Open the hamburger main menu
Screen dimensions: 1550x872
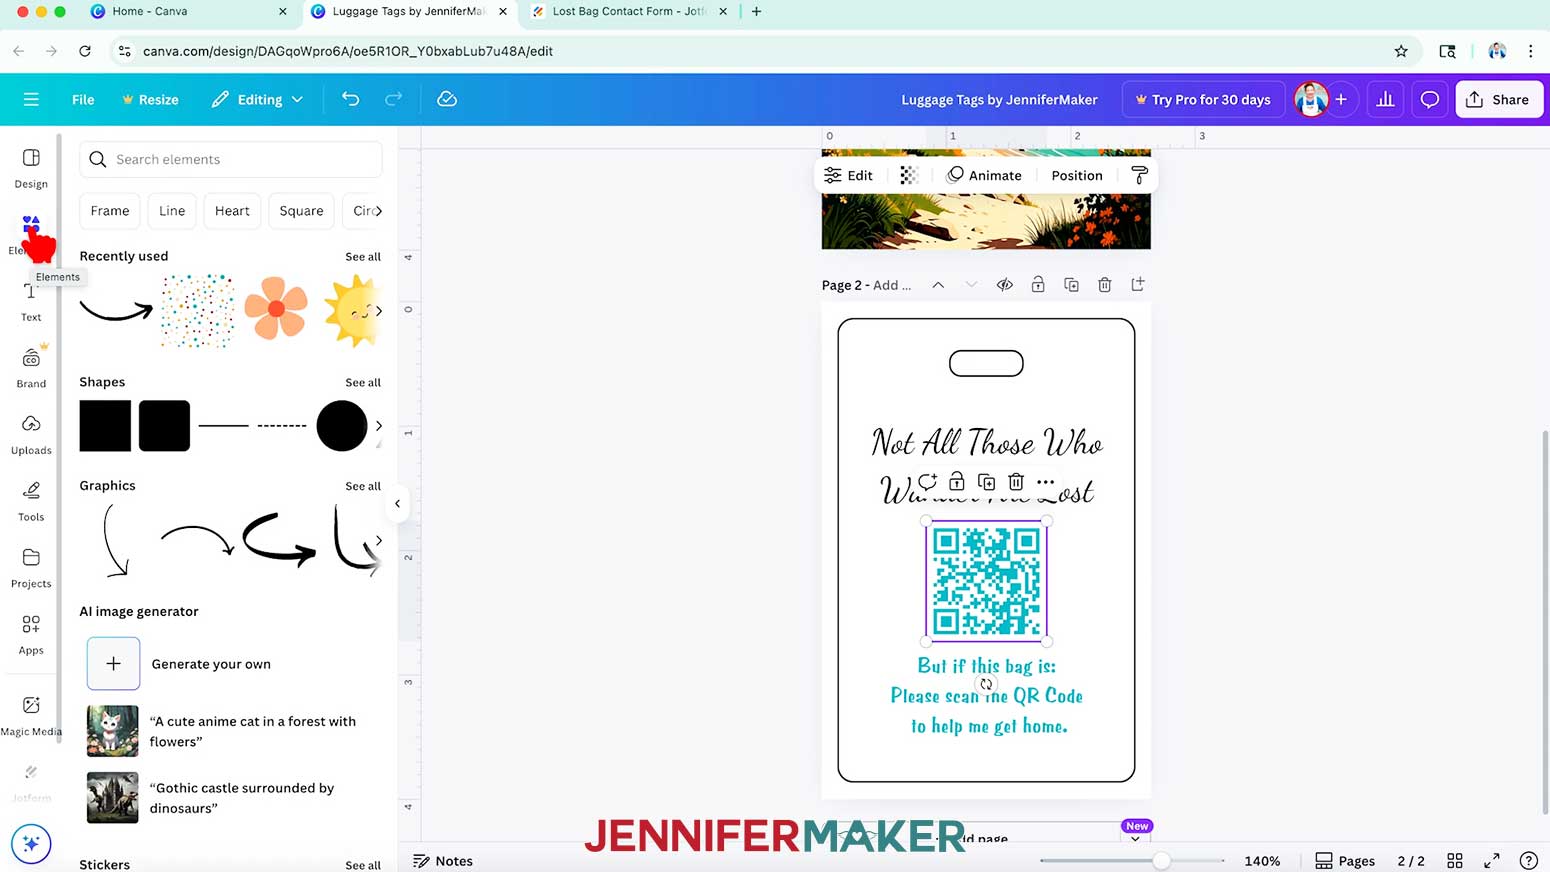tap(31, 99)
